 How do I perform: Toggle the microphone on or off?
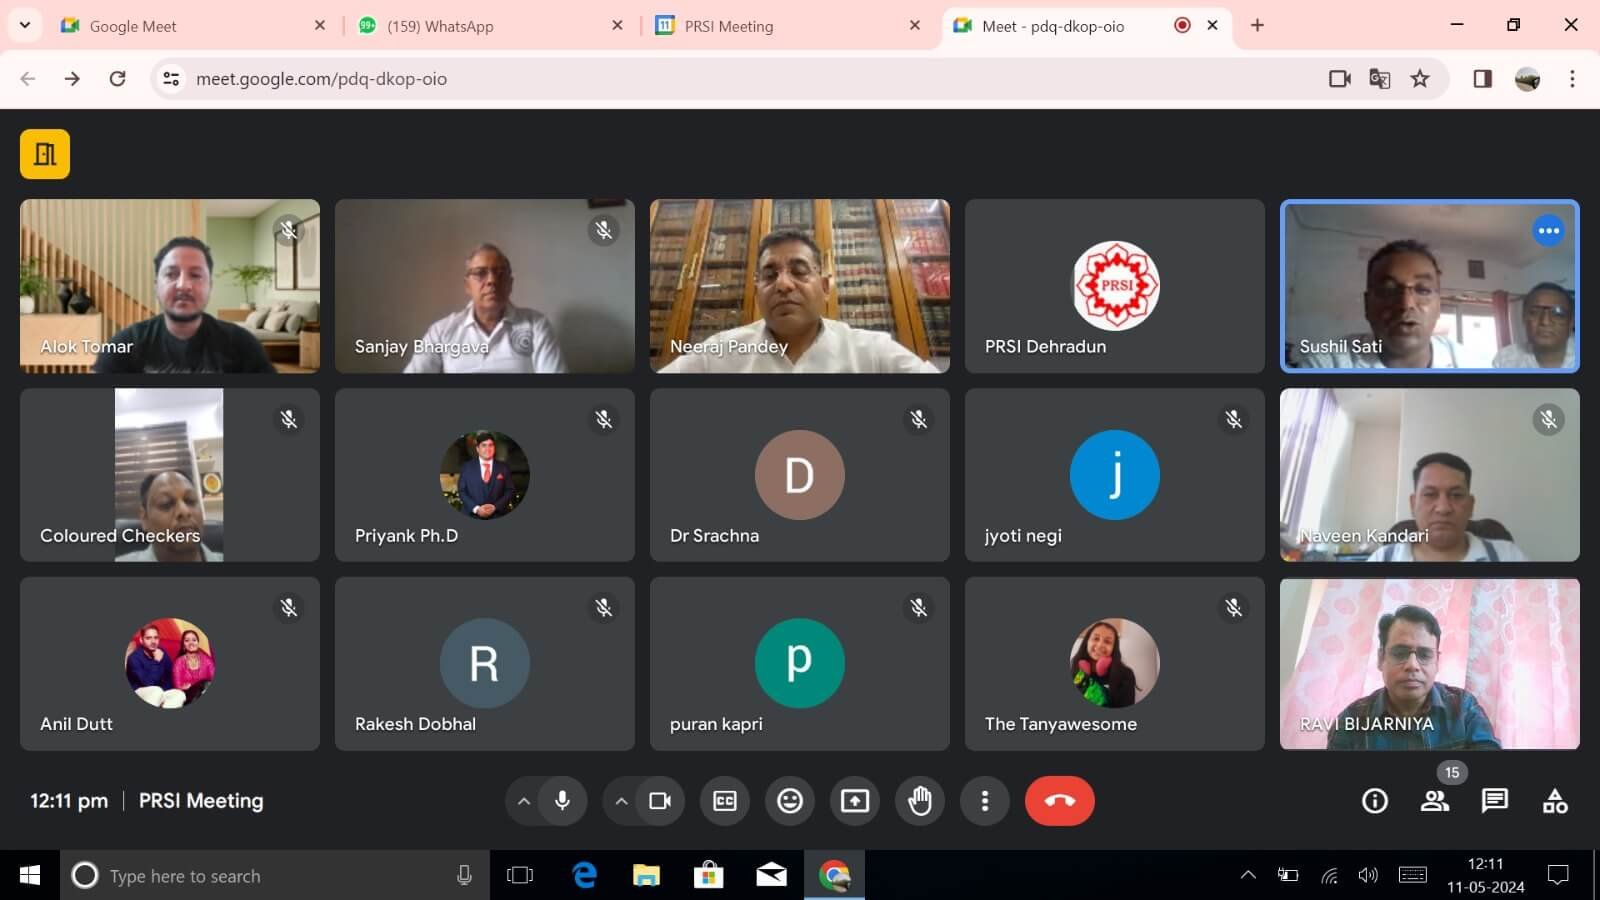click(x=562, y=801)
